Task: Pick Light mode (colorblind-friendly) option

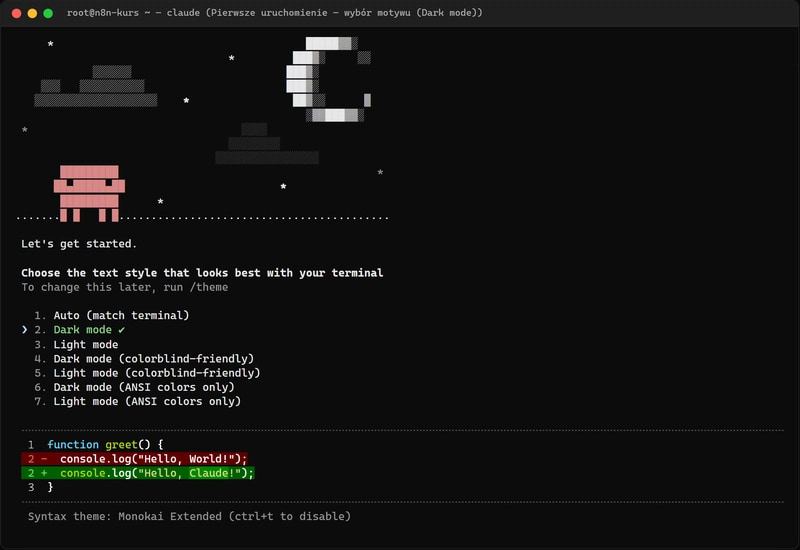Action: point(147,373)
